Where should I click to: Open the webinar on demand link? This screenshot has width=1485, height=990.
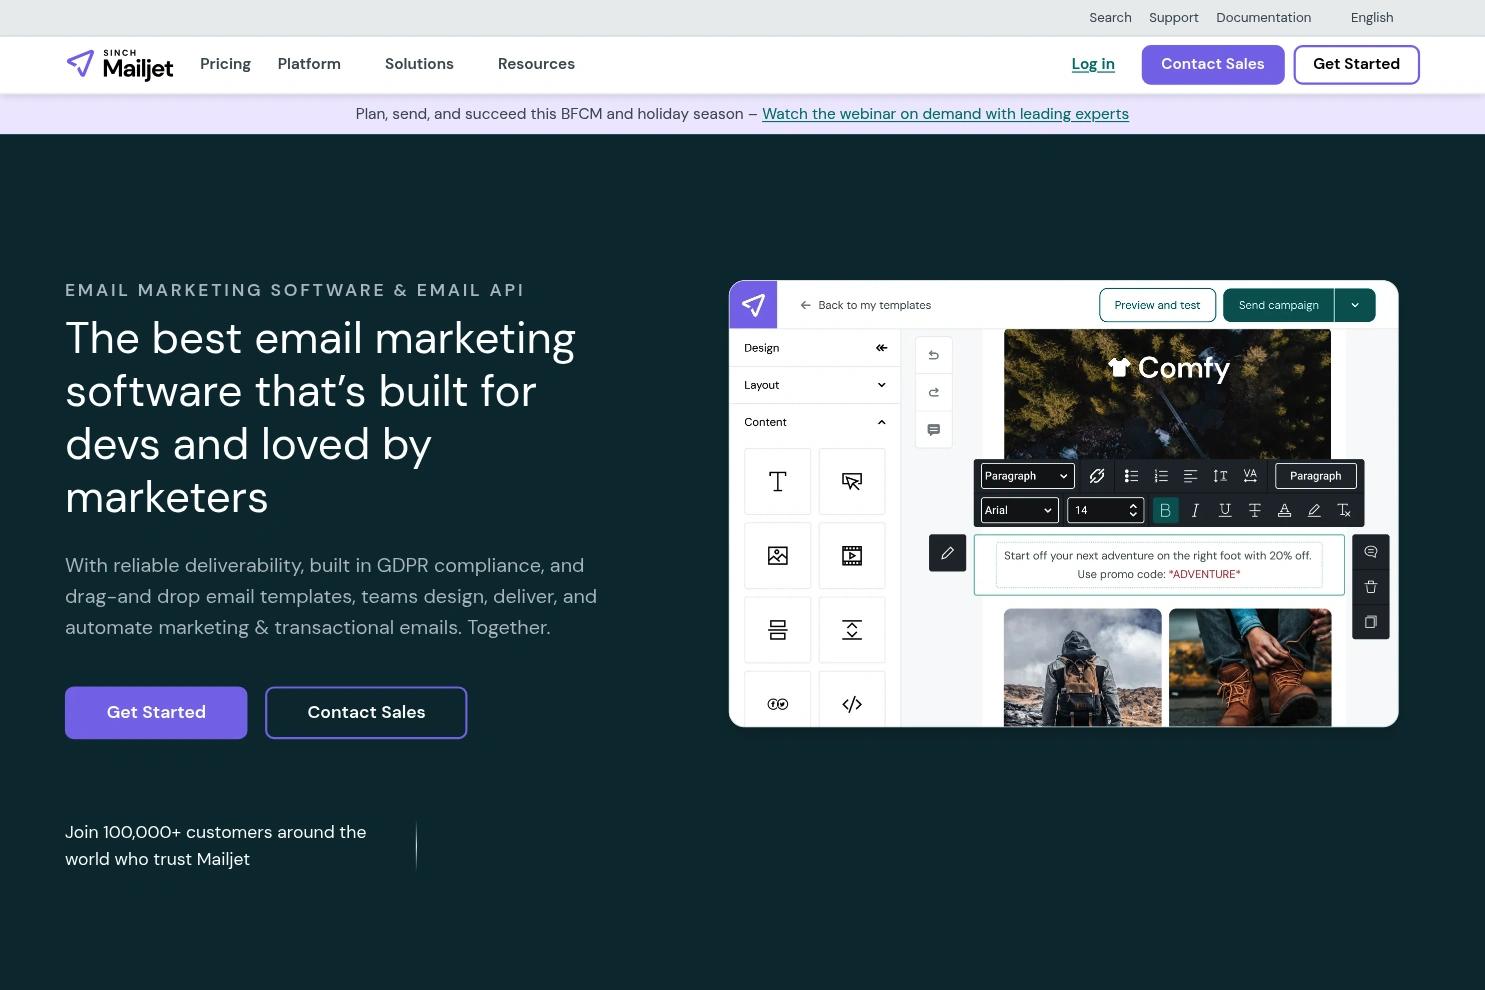point(944,113)
